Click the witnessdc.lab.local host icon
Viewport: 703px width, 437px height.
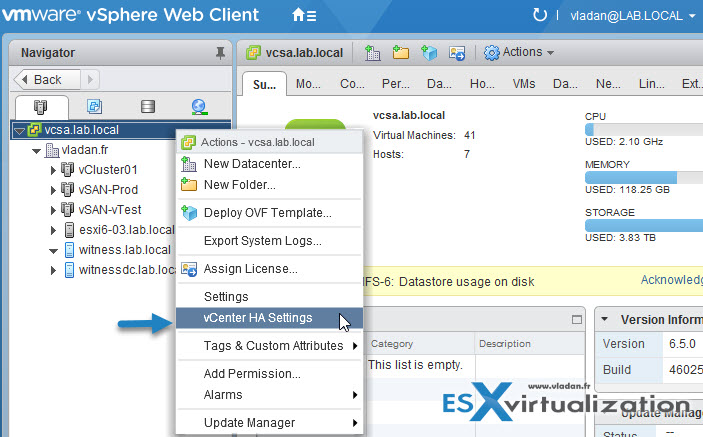pyautogui.click(x=69, y=270)
